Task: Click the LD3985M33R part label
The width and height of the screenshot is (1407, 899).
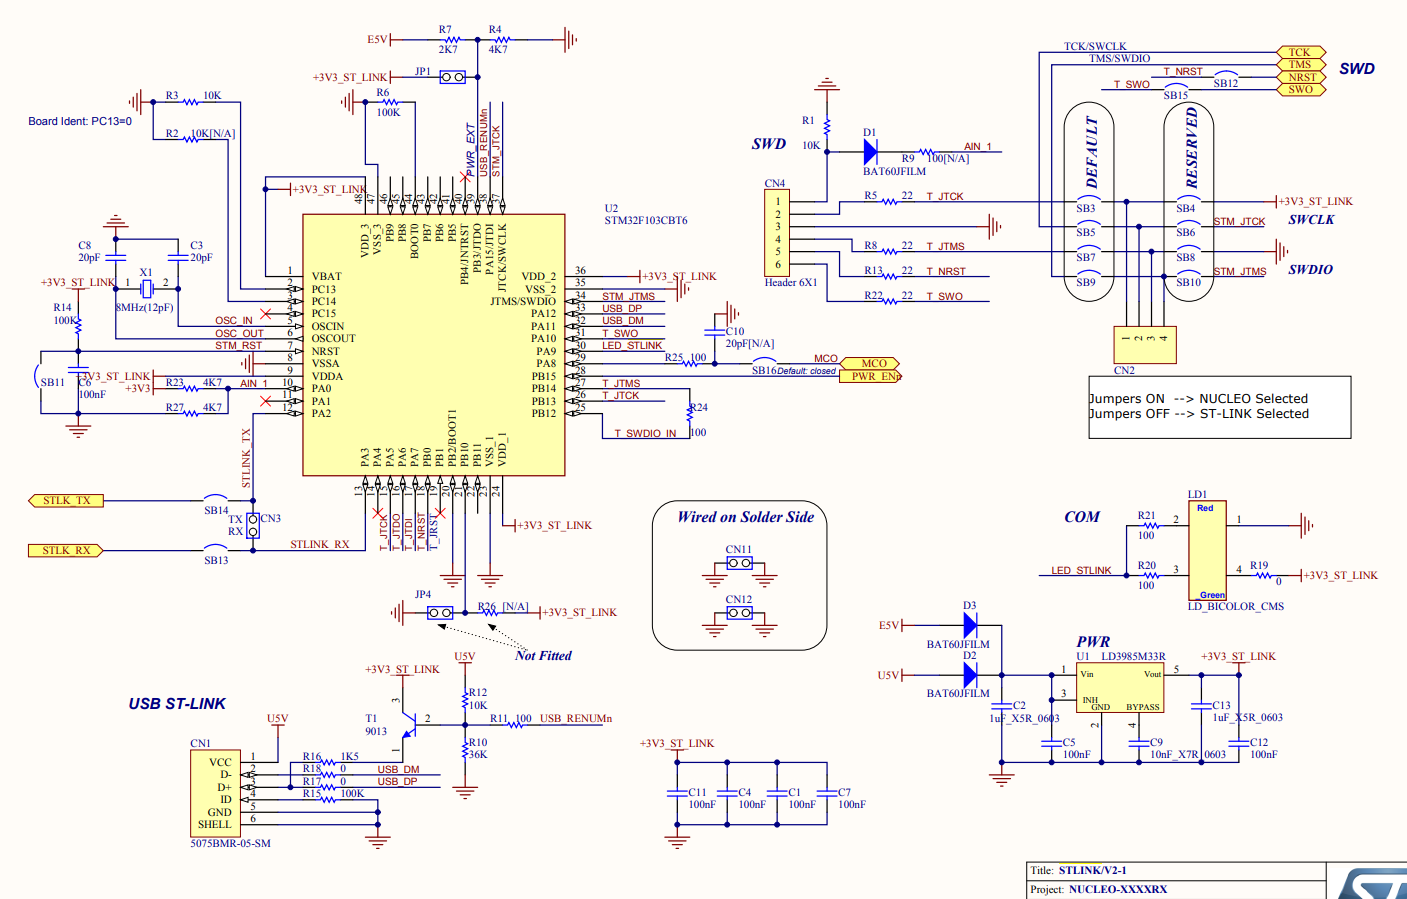Action: pyautogui.click(x=1133, y=657)
